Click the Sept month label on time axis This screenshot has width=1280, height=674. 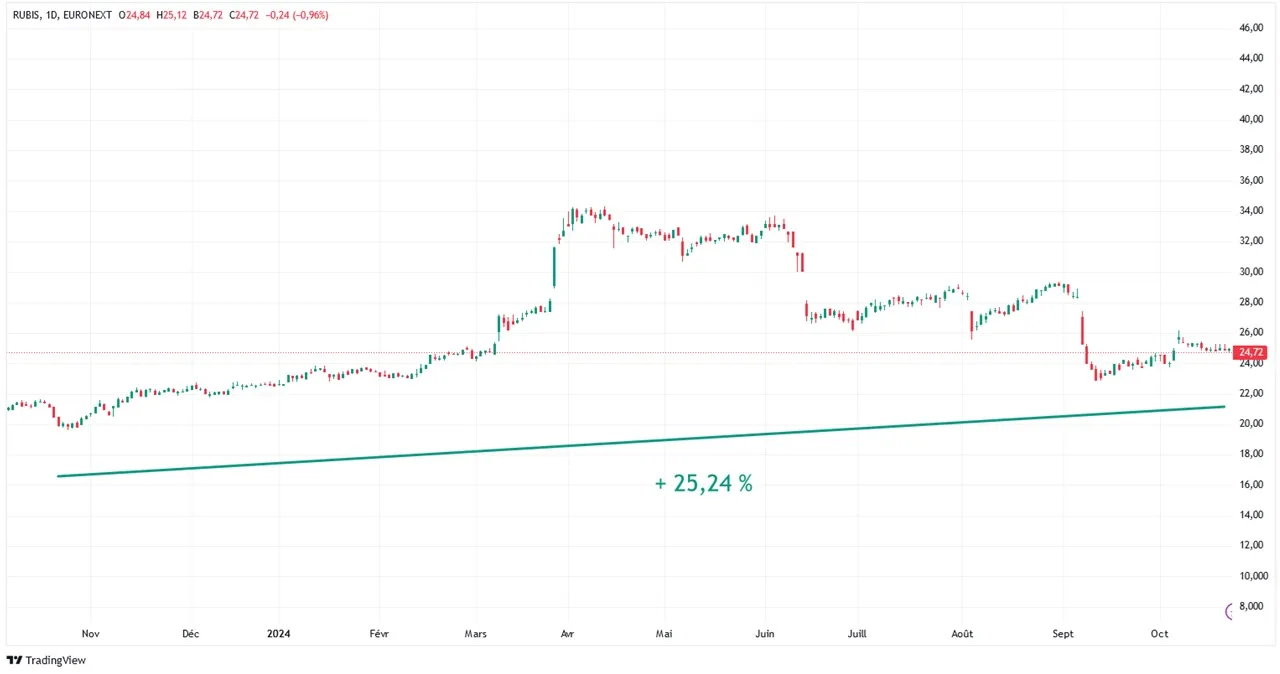pyautogui.click(x=1062, y=633)
